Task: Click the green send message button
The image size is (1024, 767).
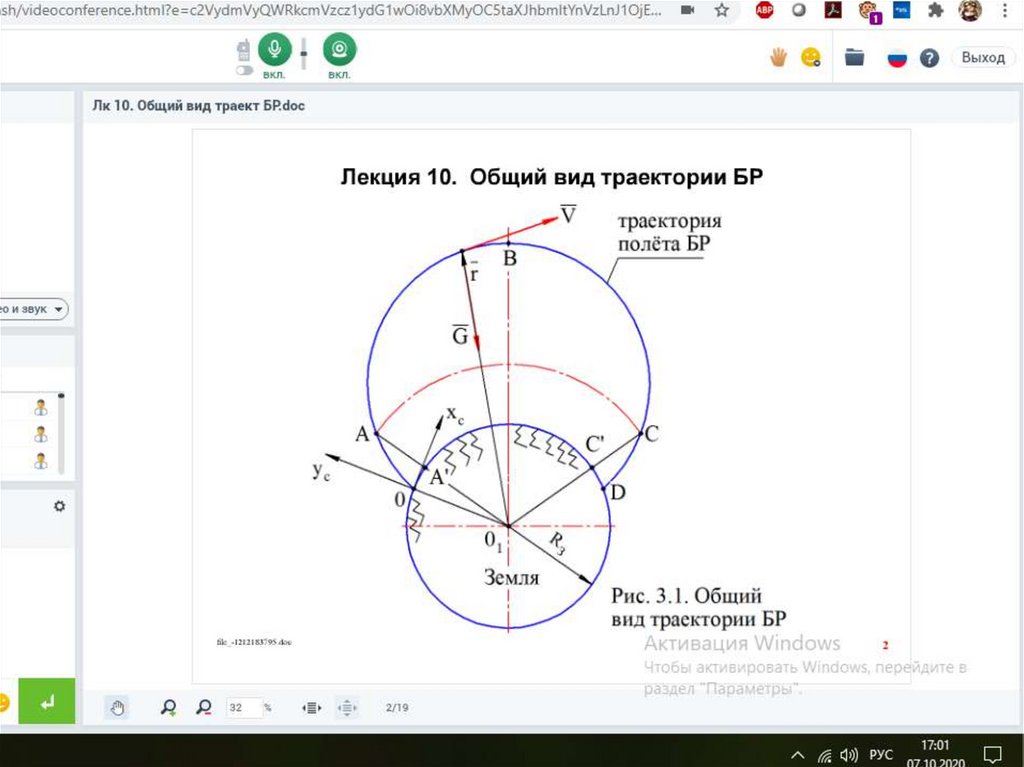Action: point(47,701)
